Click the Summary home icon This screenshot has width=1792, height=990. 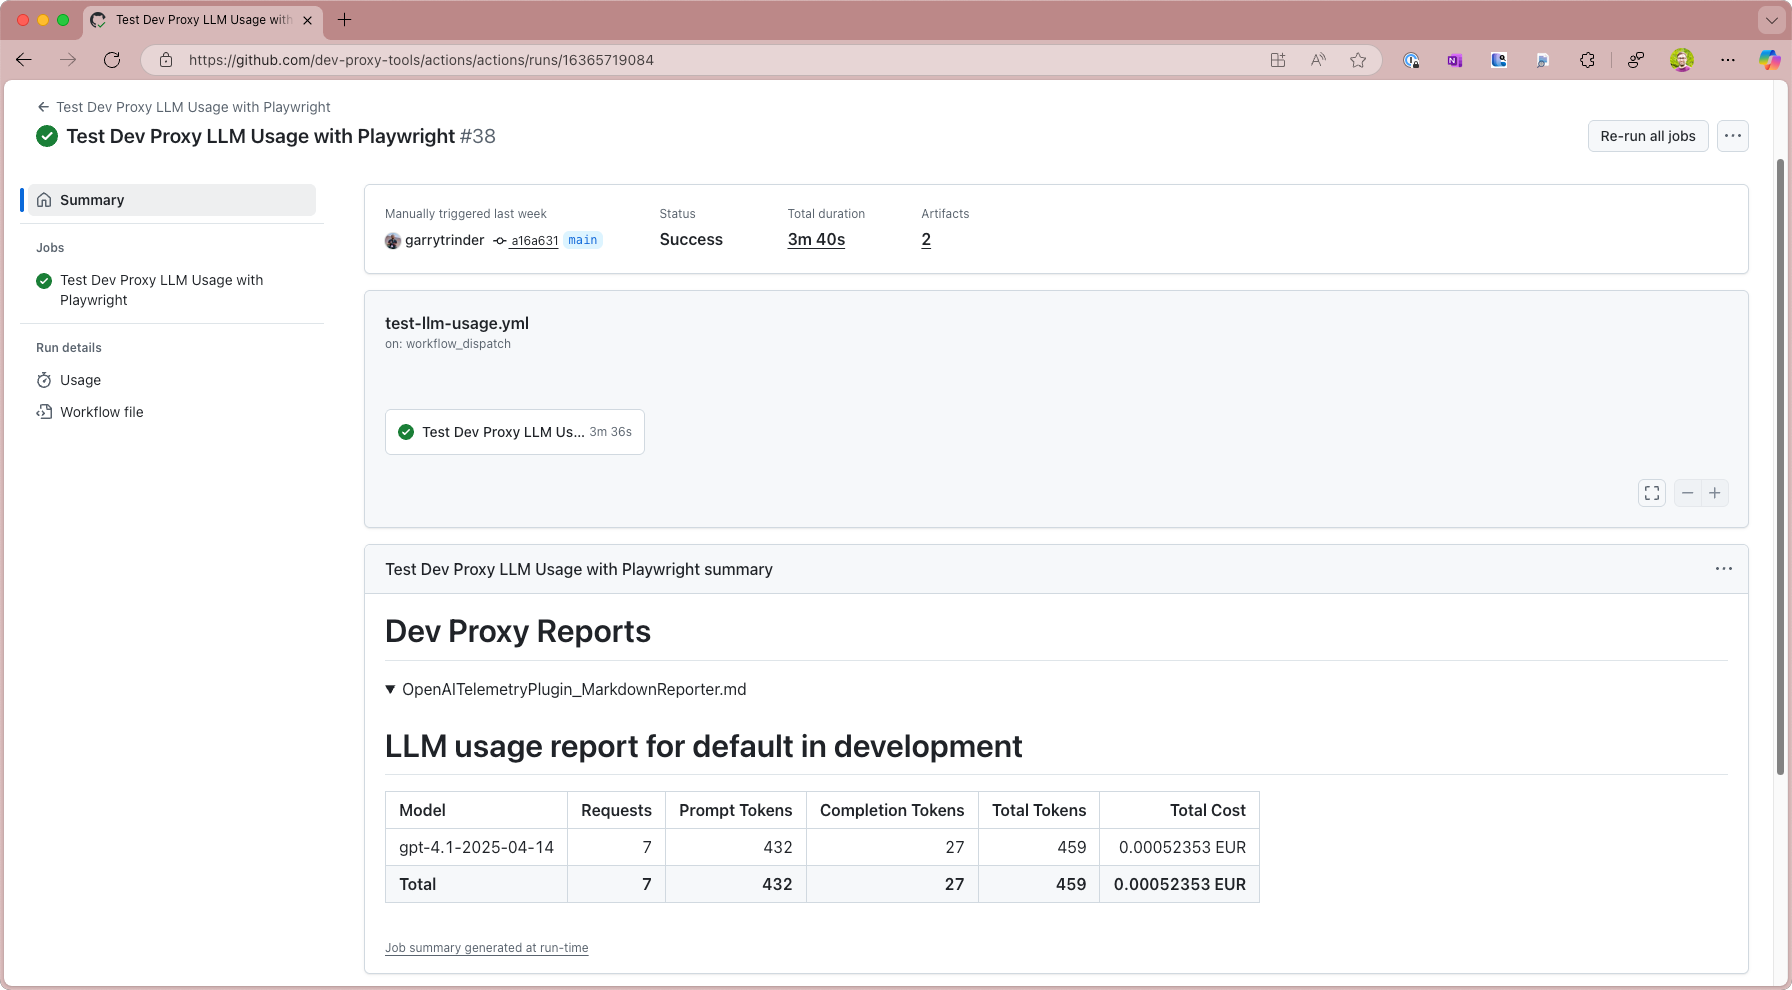[44, 199]
